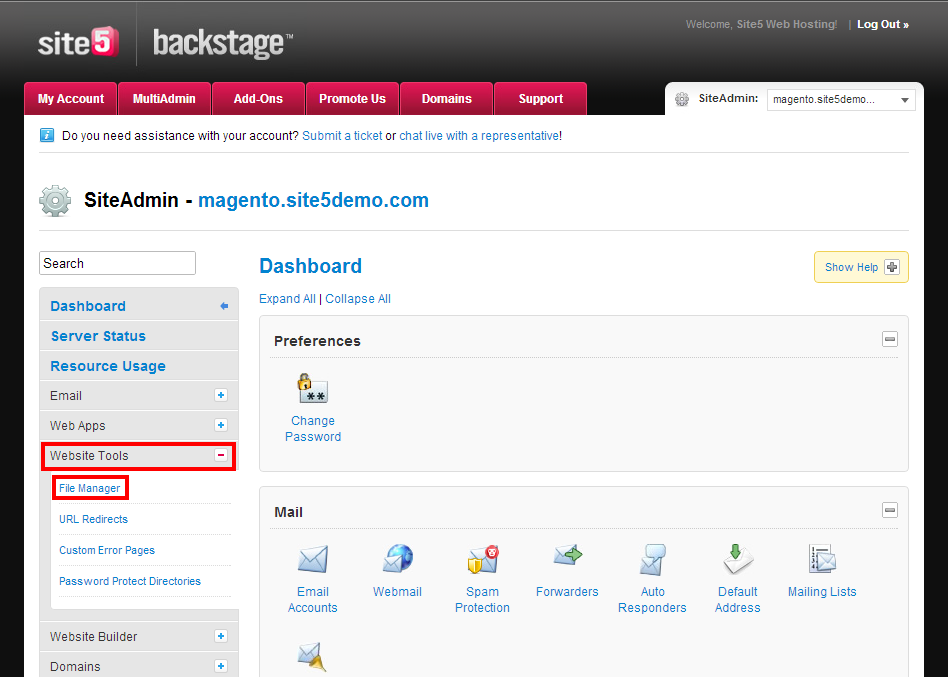The width and height of the screenshot is (948, 677).
Task: Open Password Protect Directories link
Action: click(130, 581)
